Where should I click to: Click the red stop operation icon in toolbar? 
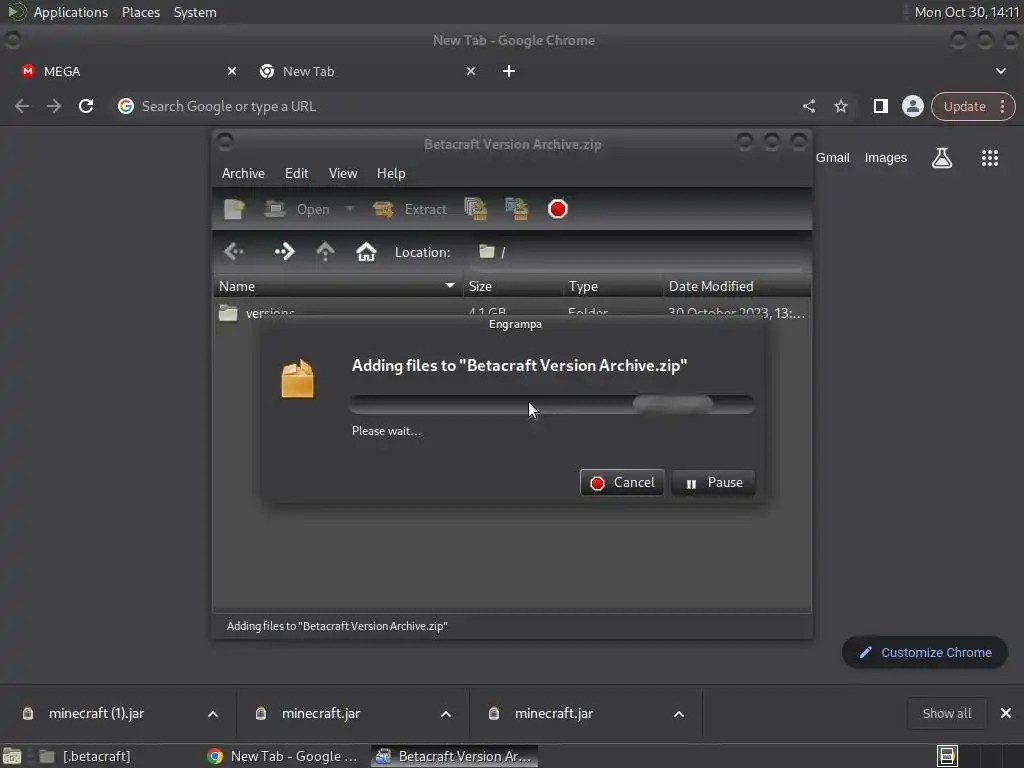click(558, 209)
